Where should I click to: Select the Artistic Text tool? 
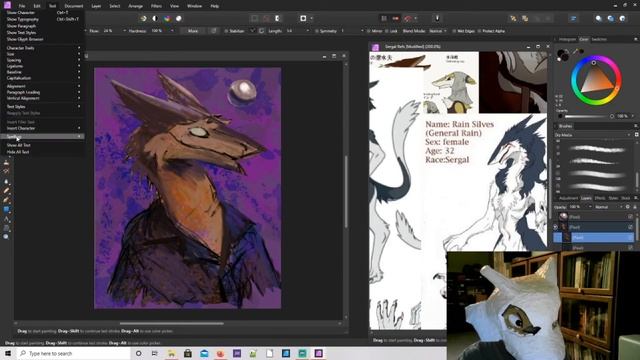(x=6, y=219)
